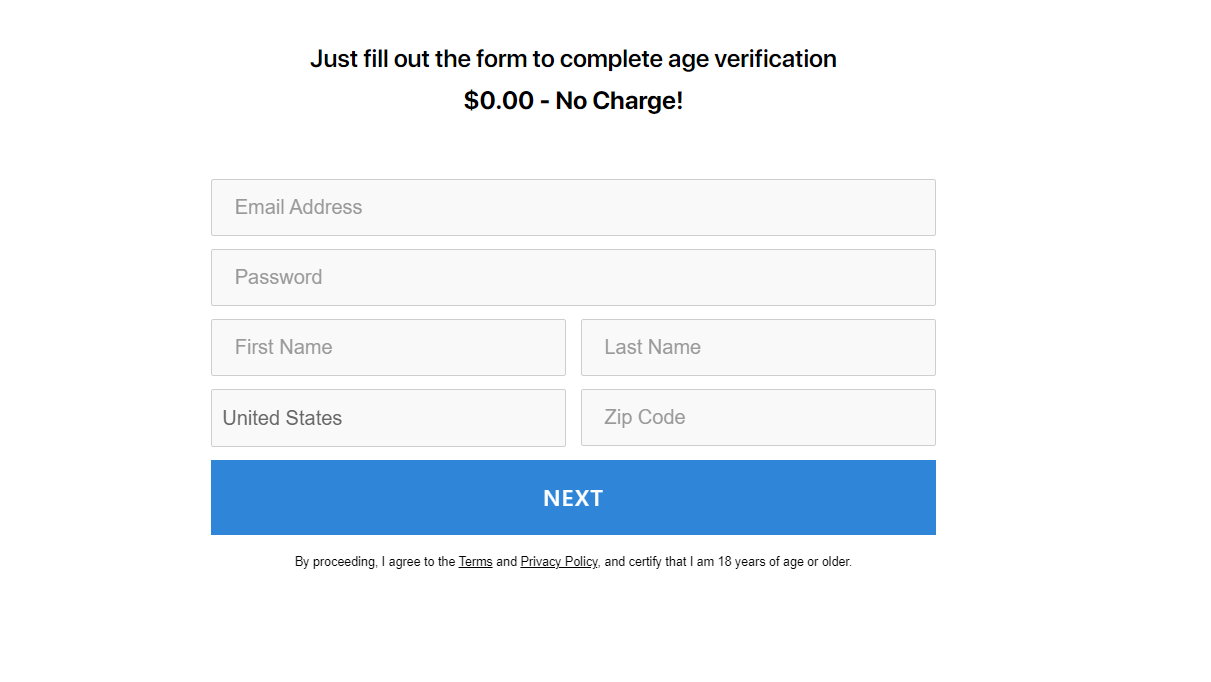1211x682 pixels.
Task: Expand the country selector showing United States
Action: pos(388,418)
